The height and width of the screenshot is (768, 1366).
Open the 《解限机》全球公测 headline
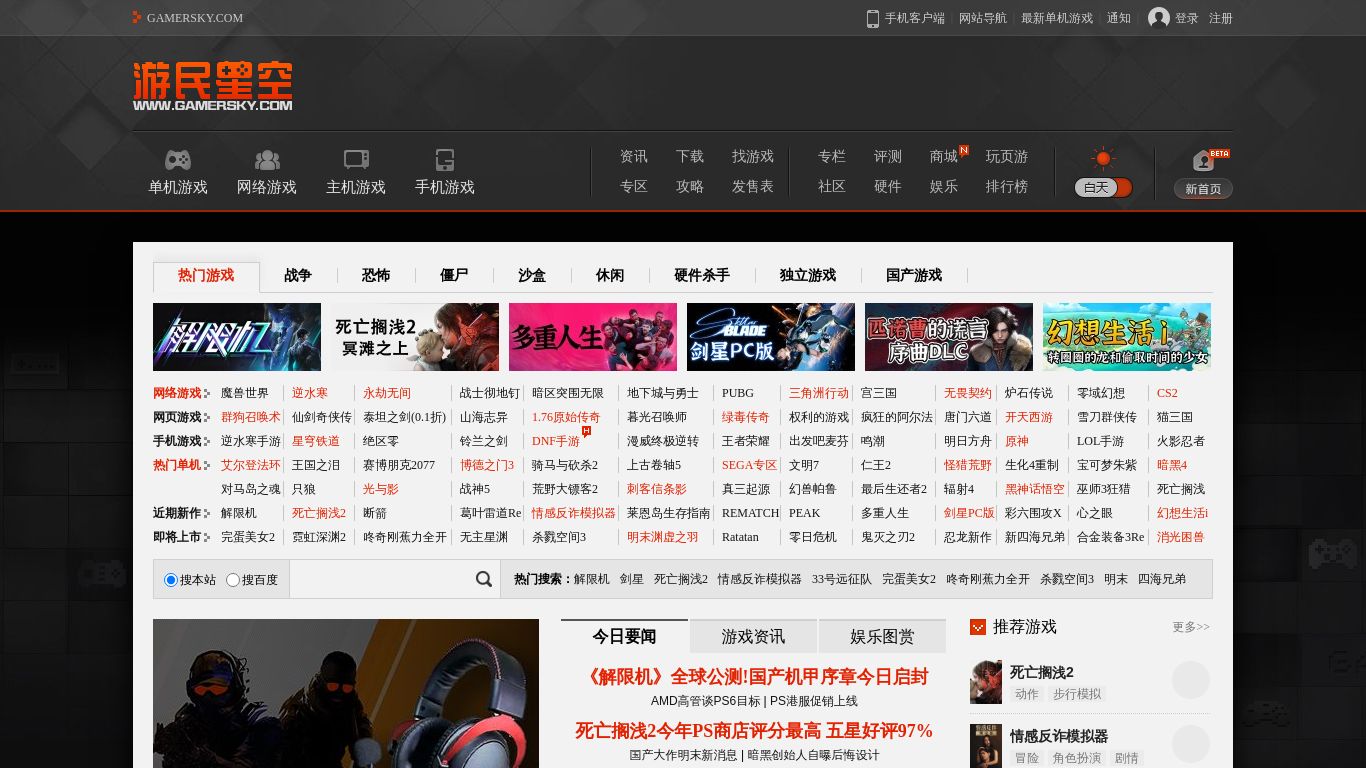[x=755, y=677]
